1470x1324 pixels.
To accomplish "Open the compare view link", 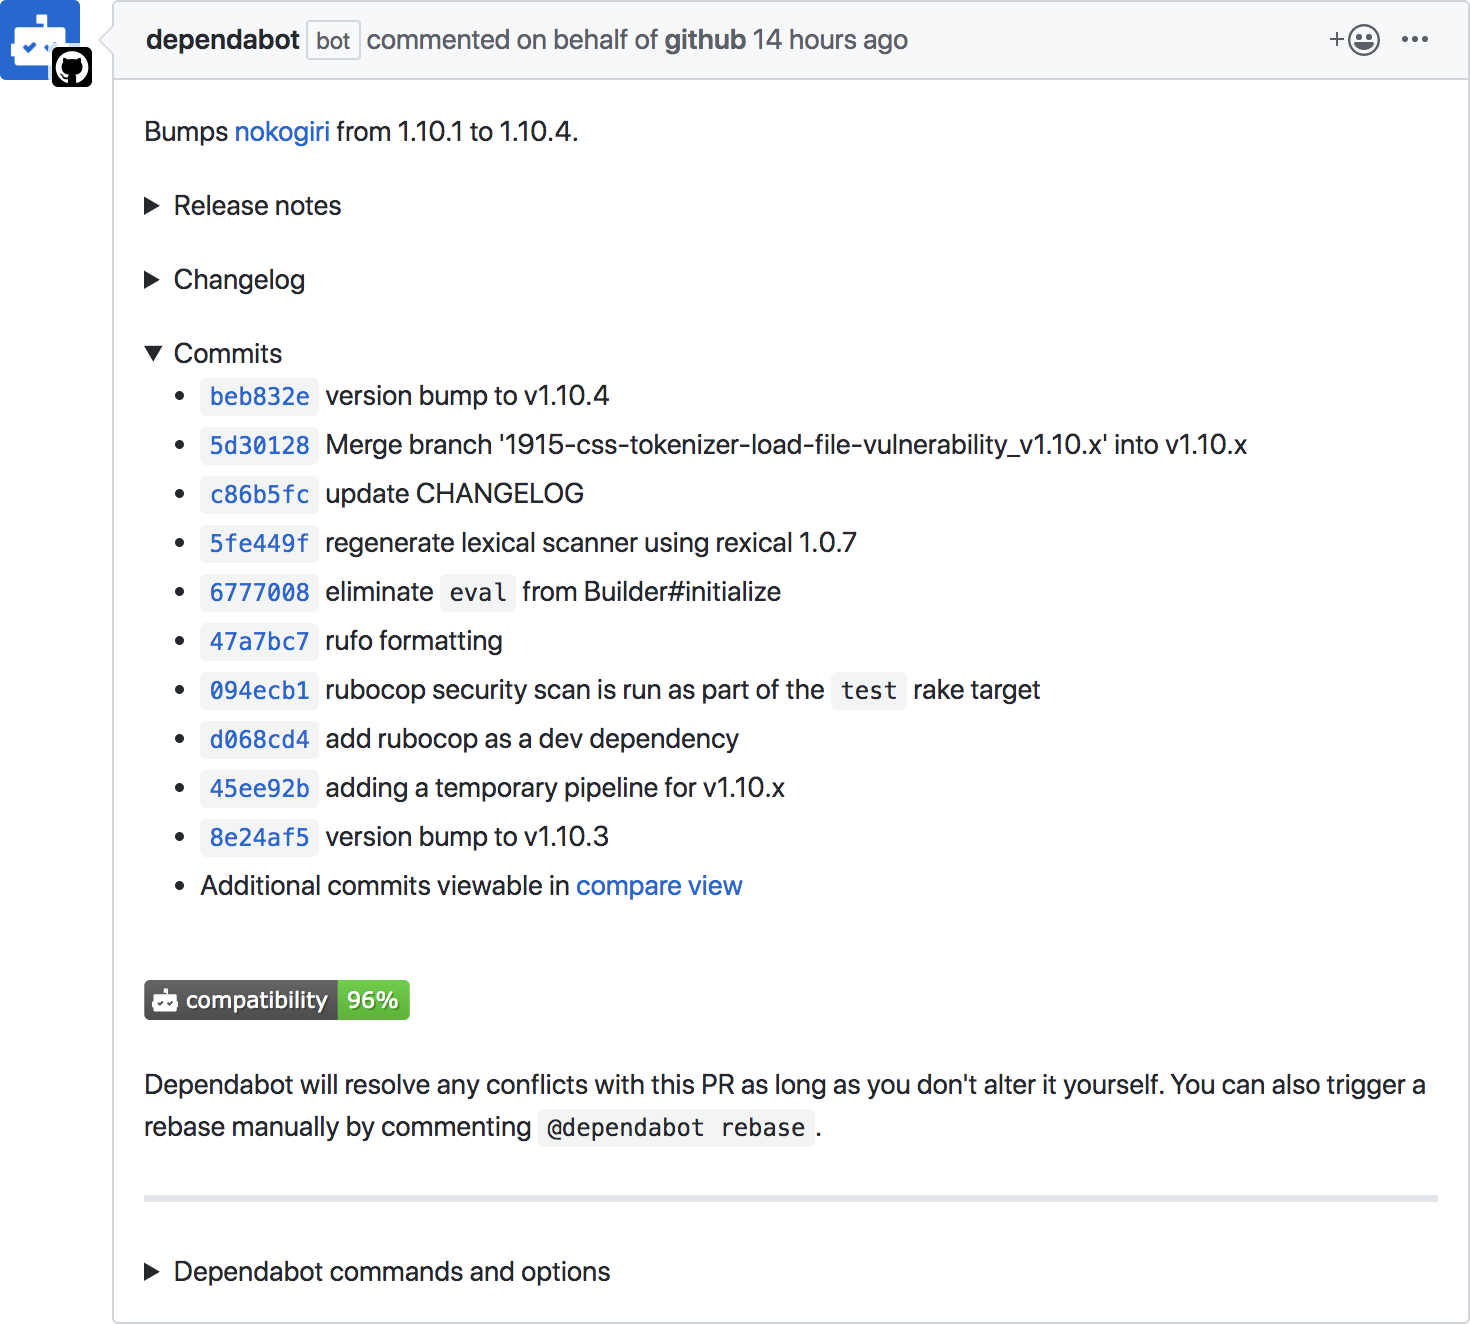I will click(x=659, y=886).
